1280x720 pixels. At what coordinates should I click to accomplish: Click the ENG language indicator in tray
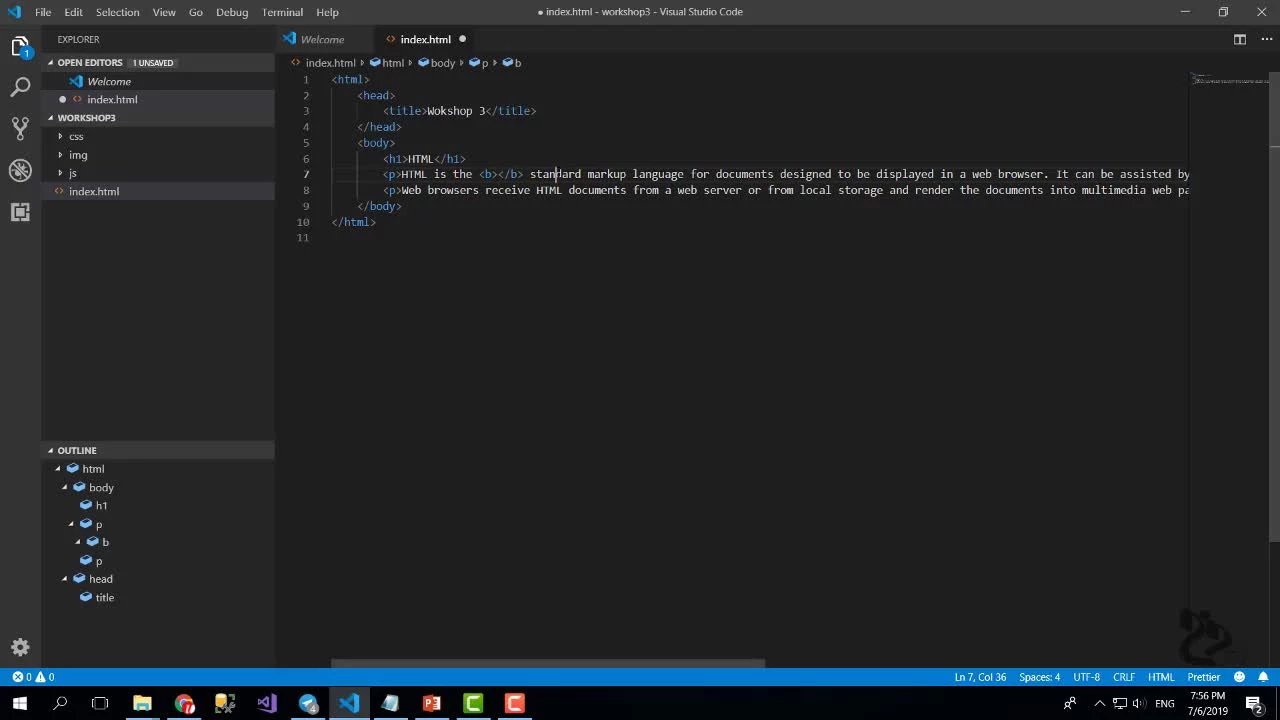pos(1165,703)
